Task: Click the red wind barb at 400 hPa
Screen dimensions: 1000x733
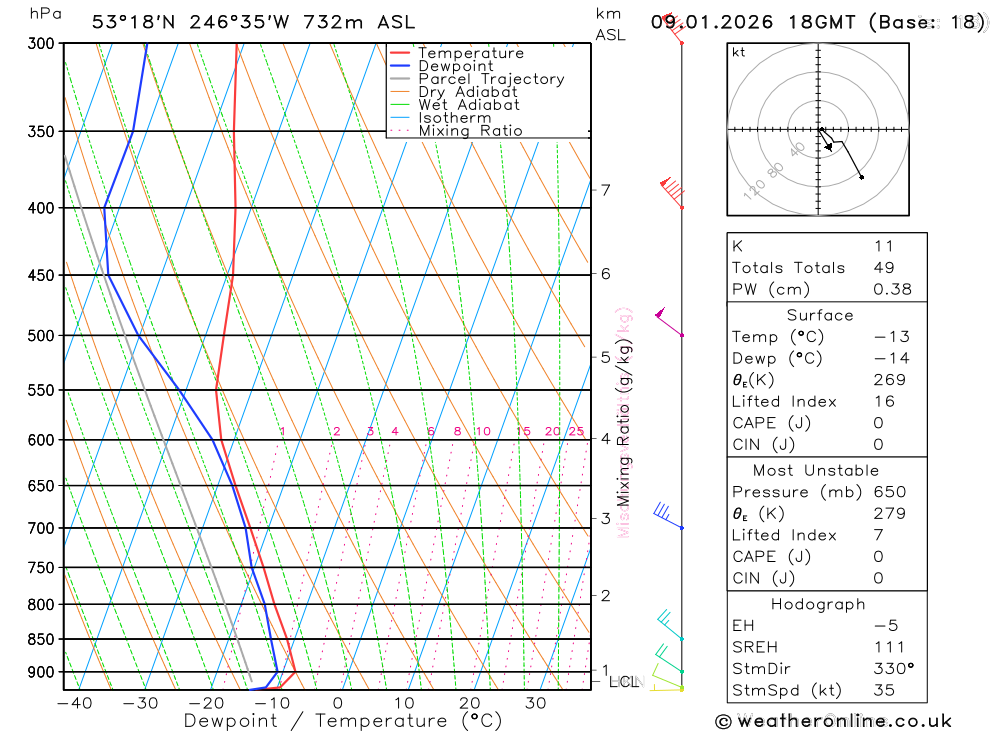Action: (672, 193)
